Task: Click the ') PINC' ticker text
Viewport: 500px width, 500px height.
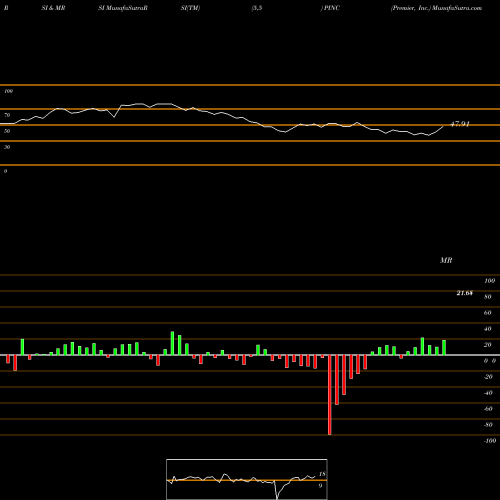Action: [x=330, y=8]
